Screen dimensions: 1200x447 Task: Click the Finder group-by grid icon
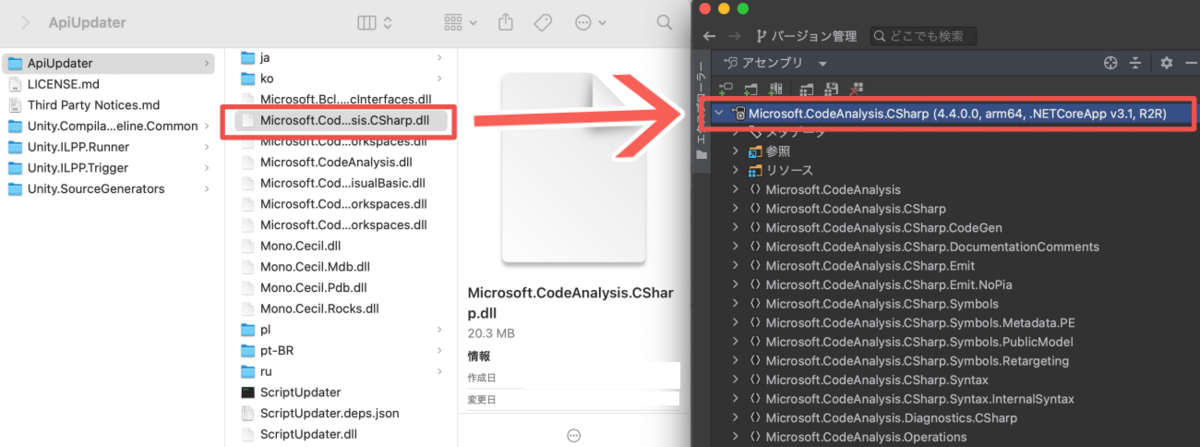pos(453,22)
